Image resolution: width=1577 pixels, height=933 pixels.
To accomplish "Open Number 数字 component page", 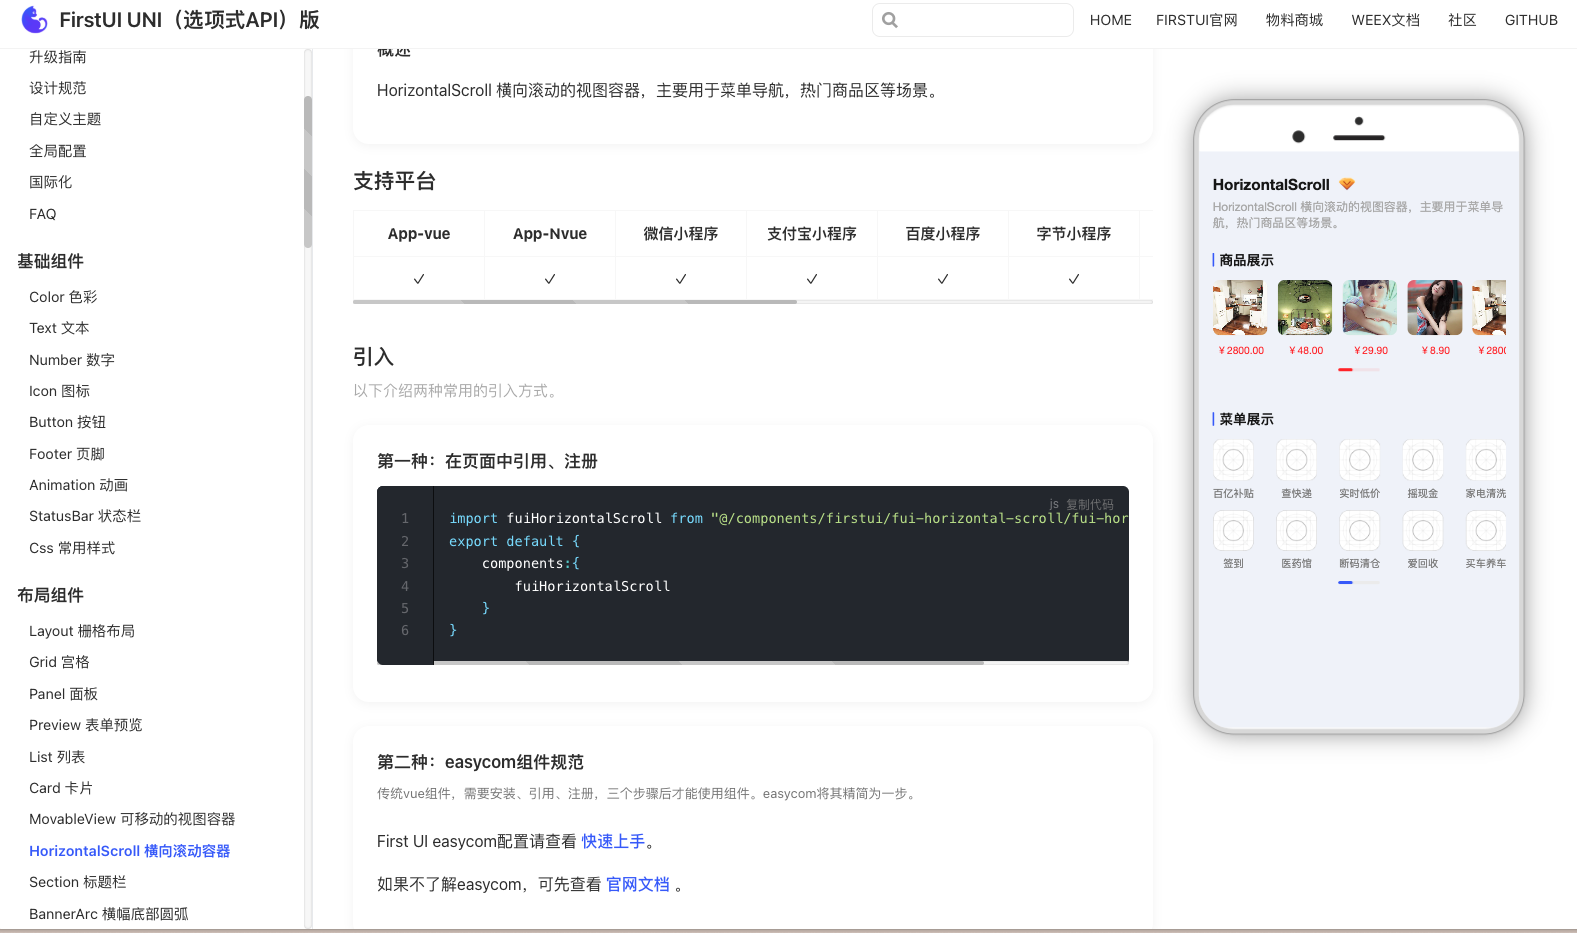I will click(x=72, y=360).
